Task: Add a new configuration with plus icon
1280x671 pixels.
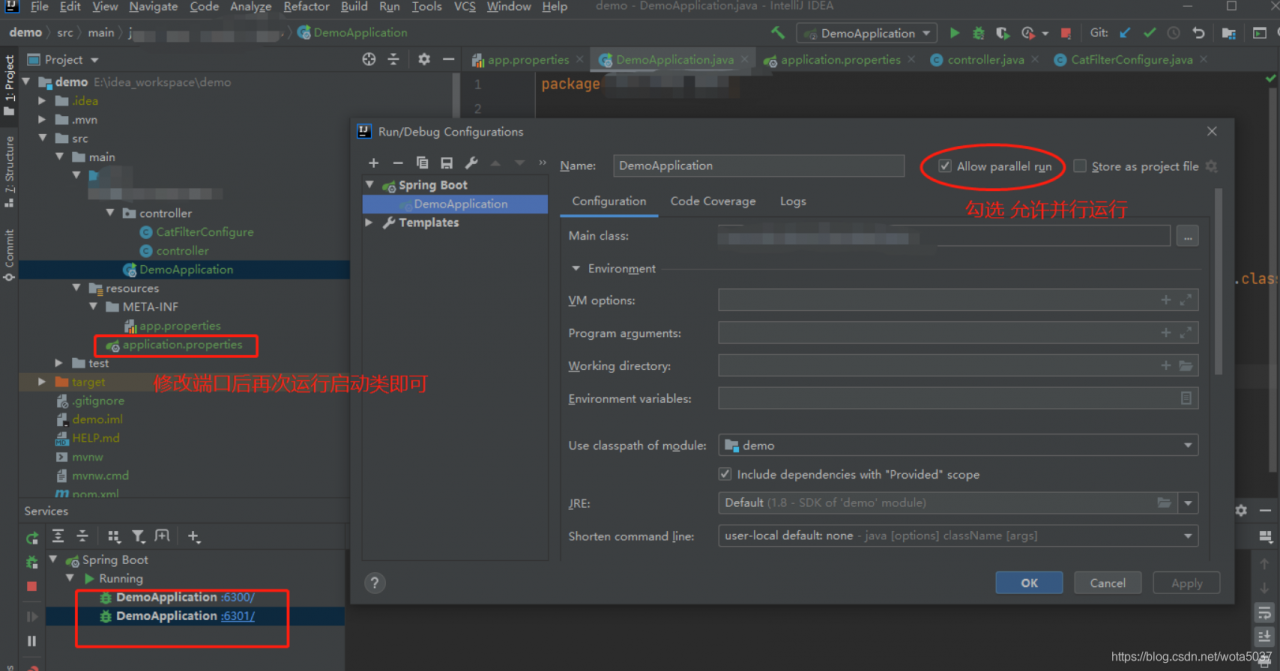Action: (374, 163)
